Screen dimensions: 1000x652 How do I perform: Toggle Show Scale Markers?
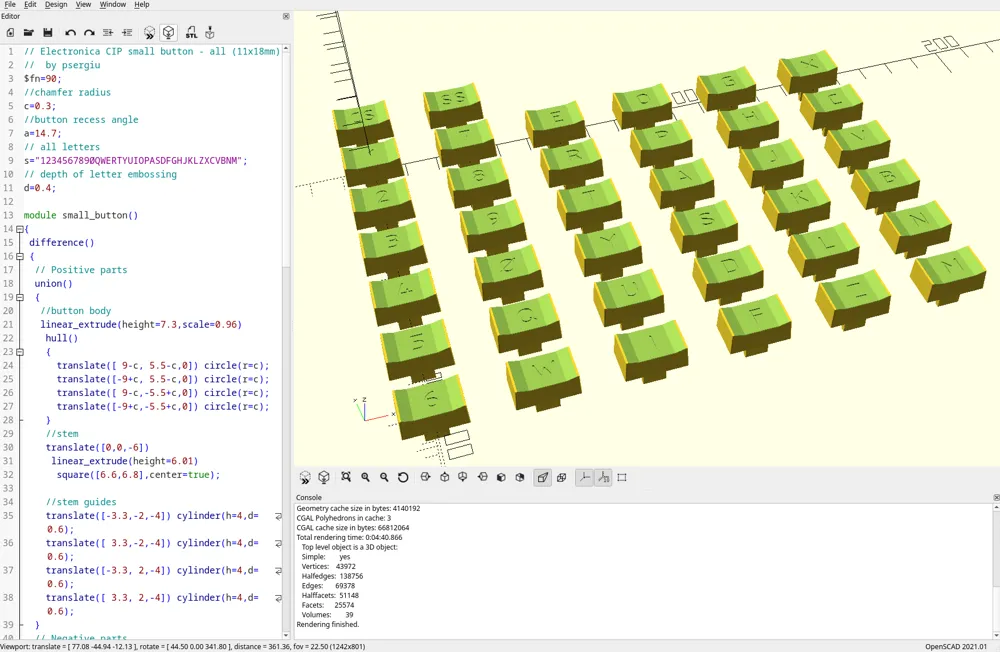tap(603, 477)
